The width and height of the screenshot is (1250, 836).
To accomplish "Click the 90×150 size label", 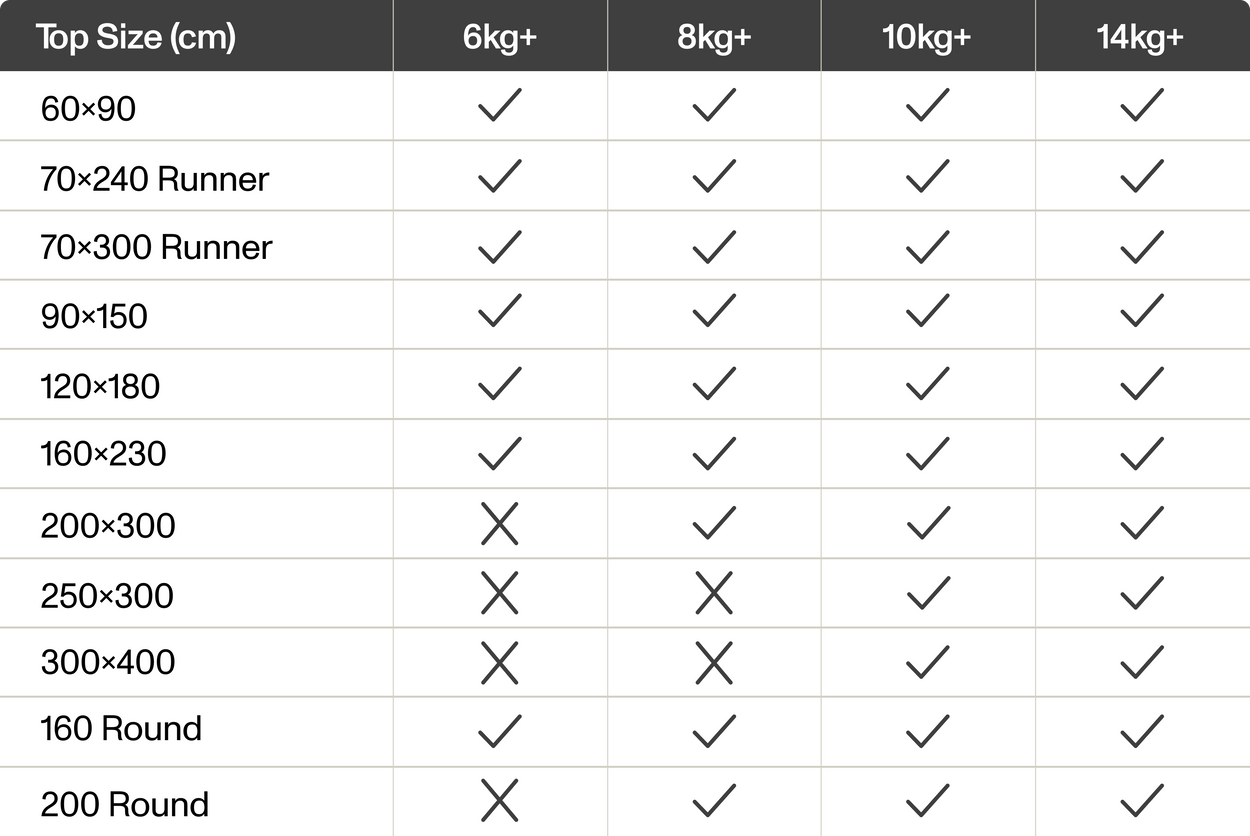I will click(94, 317).
